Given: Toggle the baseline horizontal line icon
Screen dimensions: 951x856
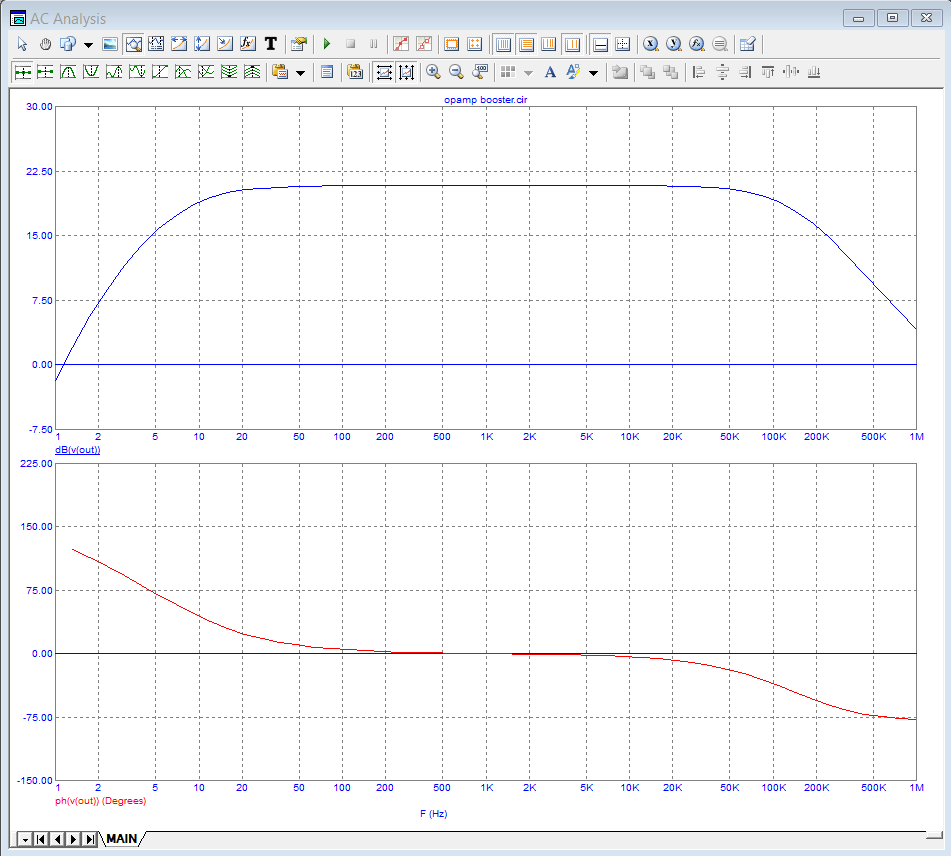Looking at the screenshot, I should click(600, 44).
